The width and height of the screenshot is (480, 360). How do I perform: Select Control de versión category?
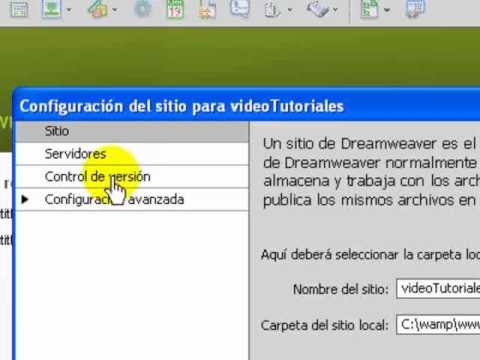[132, 177]
